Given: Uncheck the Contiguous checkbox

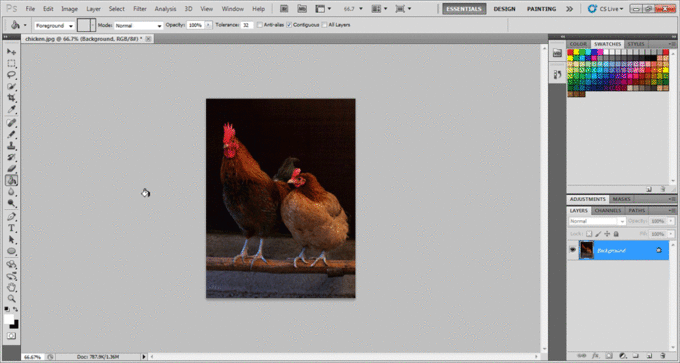Looking at the screenshot, I should pyautogui.click(x=289, y=25).
